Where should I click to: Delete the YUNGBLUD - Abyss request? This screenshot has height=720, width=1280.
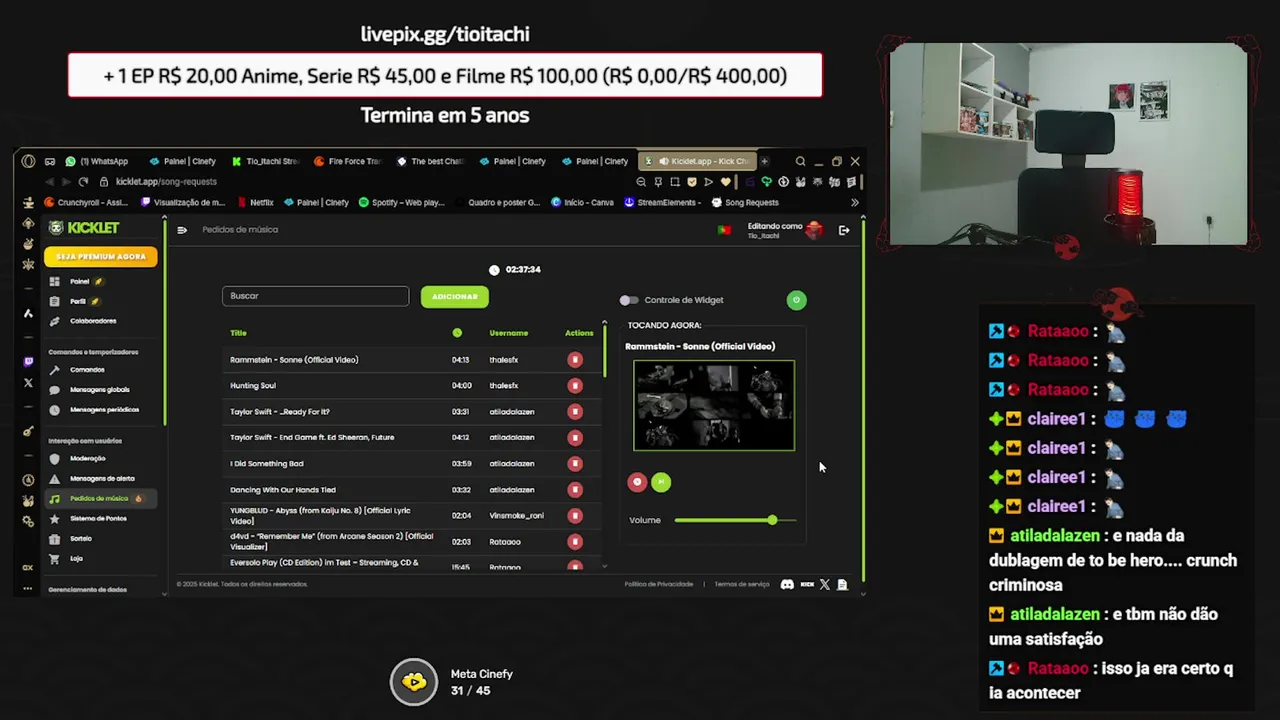(575, 516)
